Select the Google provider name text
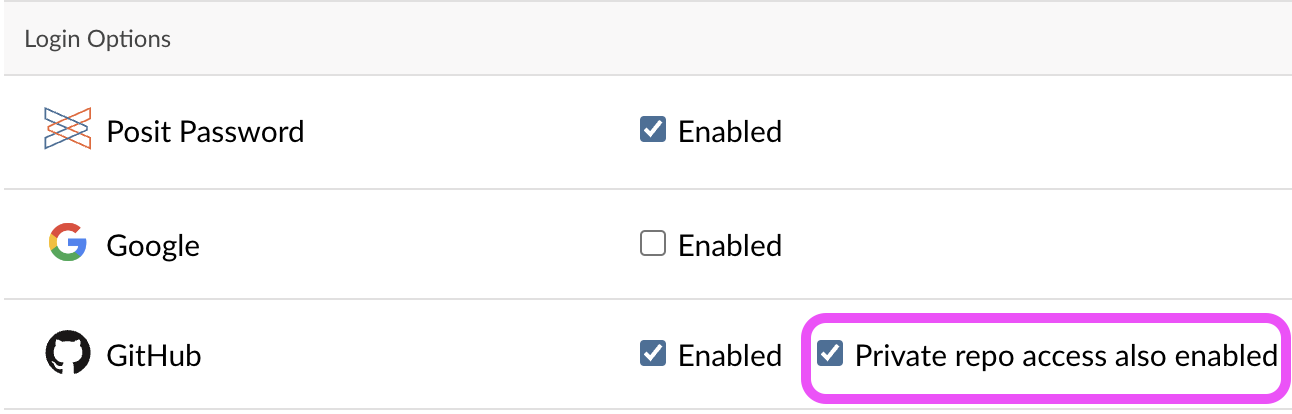Screen dimensions: 1292x414 tap(153, 245)
